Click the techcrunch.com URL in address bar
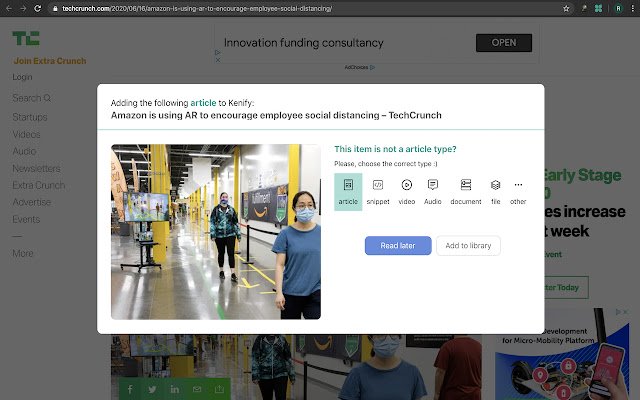Viewport: 640px width, 400px height. pos(197,8)
